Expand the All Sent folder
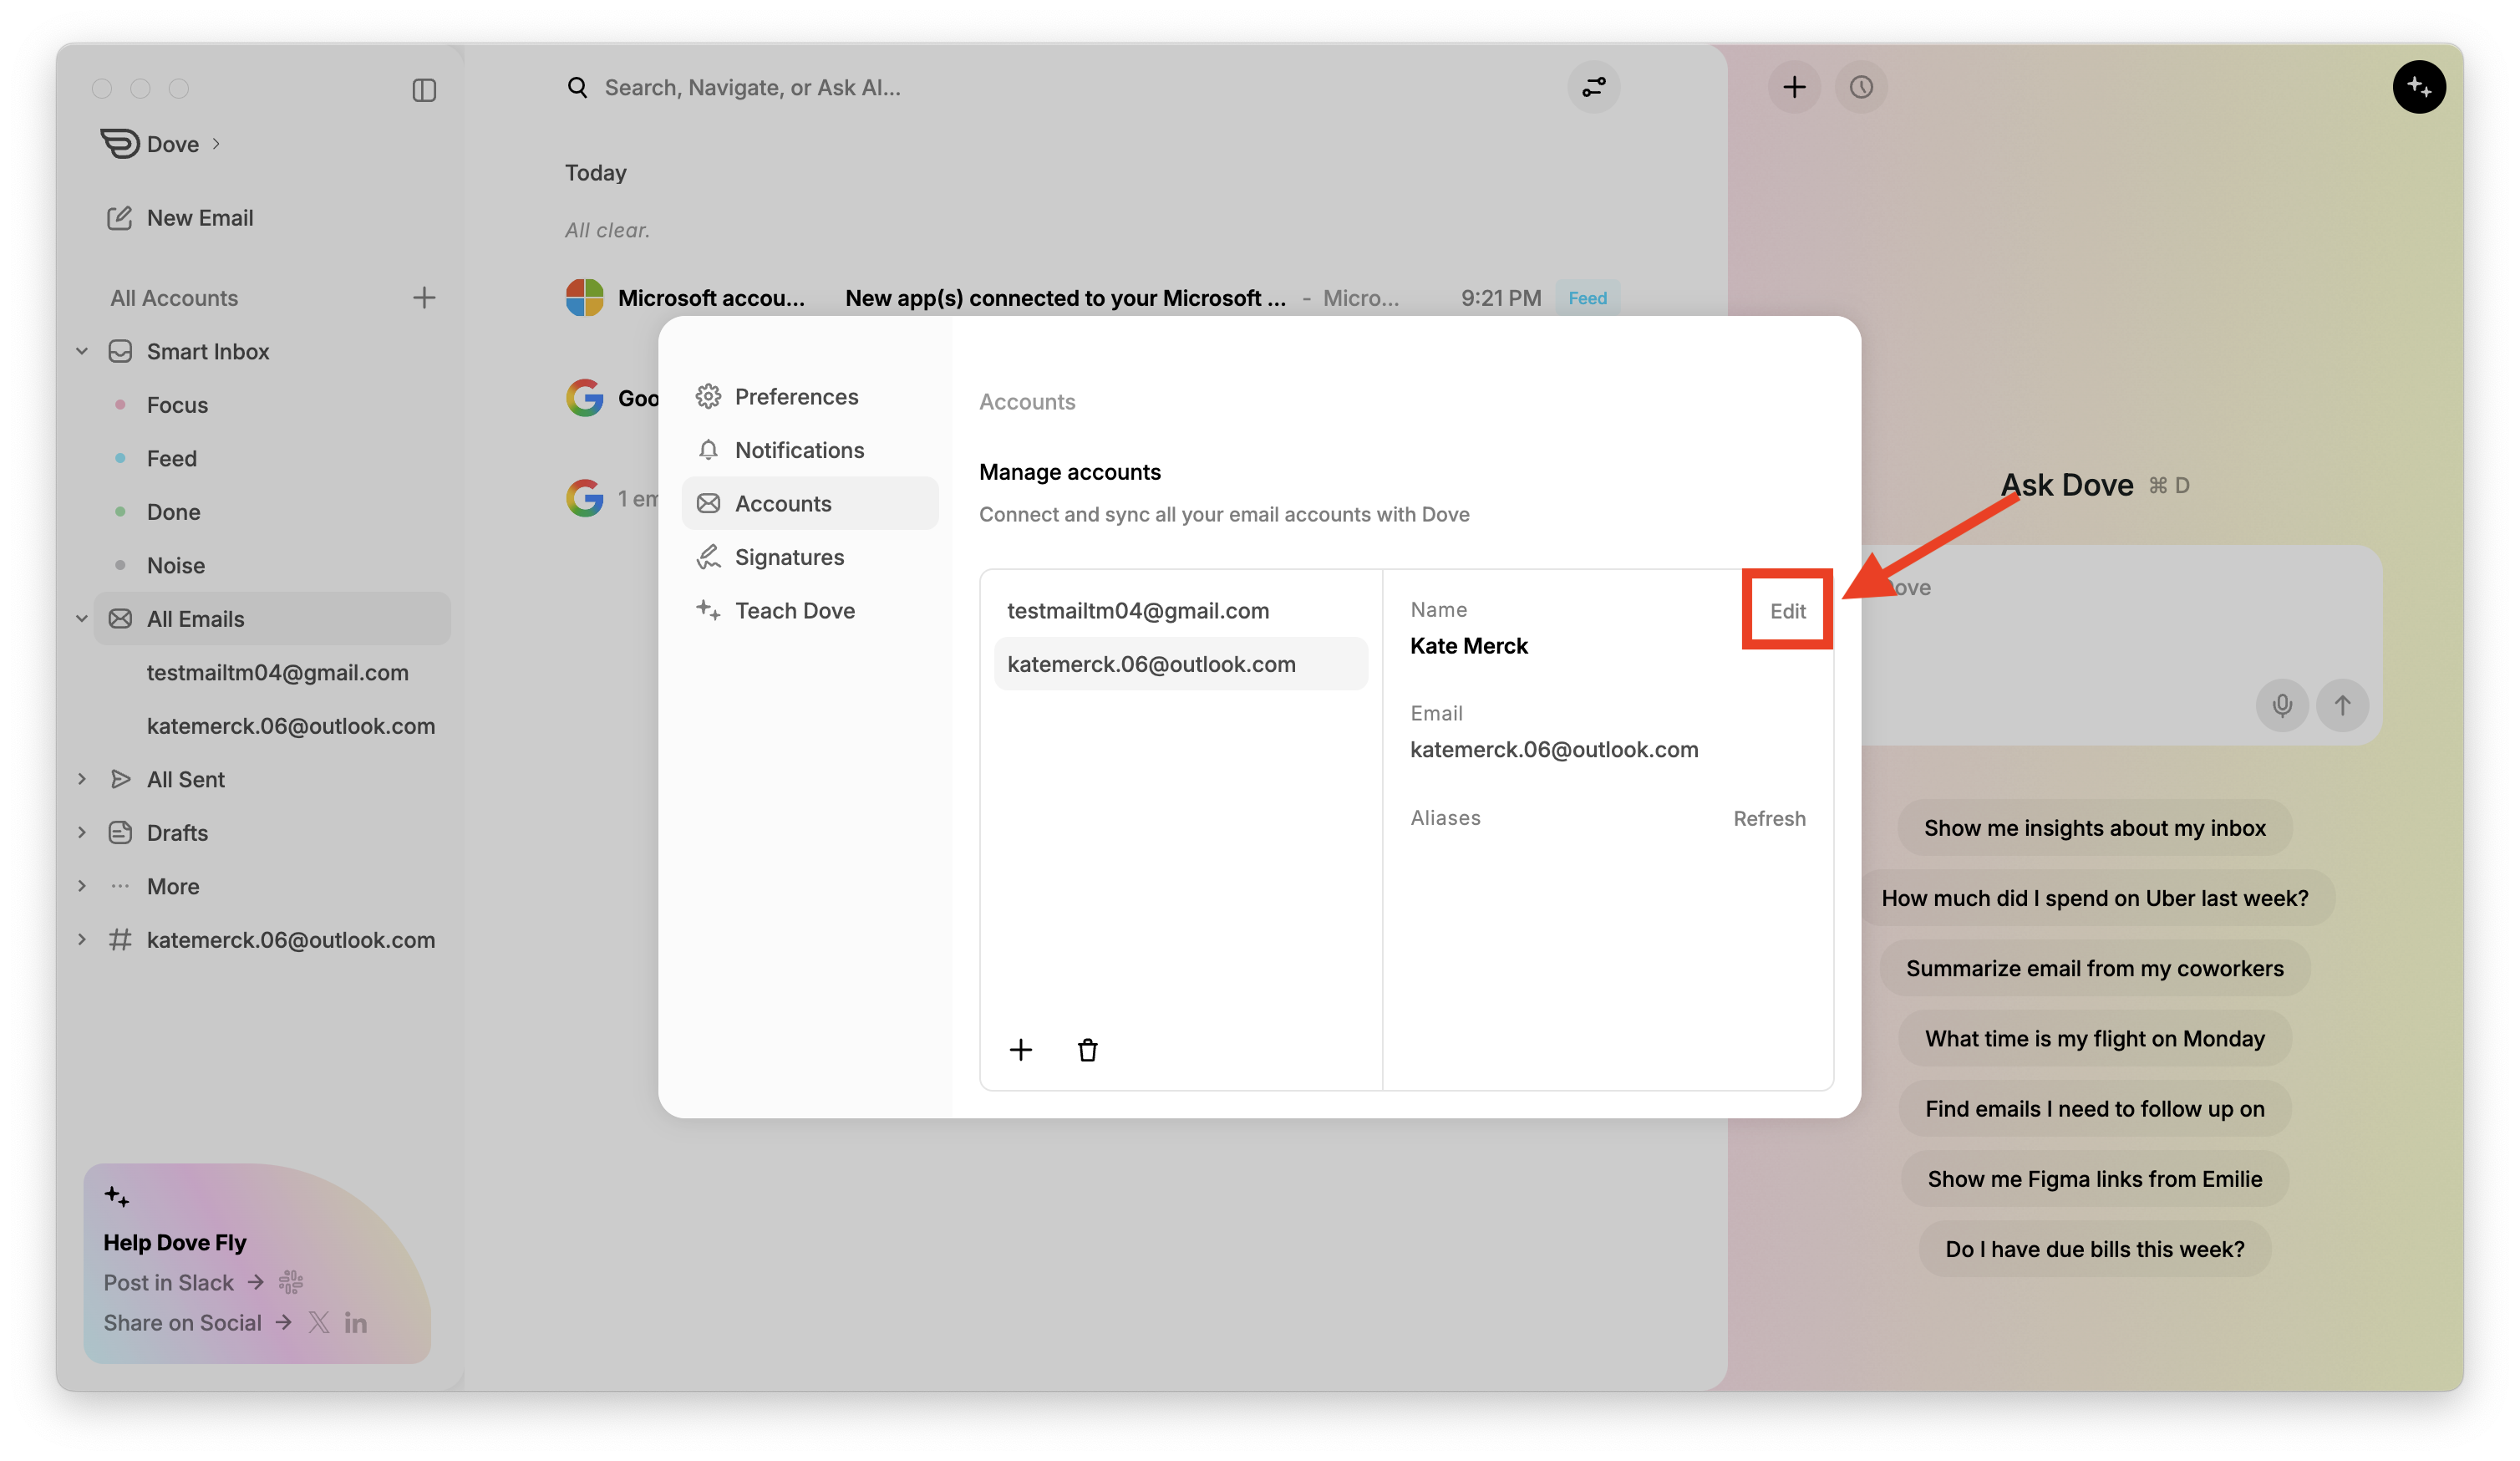The image size is (2520, 1461). (x=82, y=779)
